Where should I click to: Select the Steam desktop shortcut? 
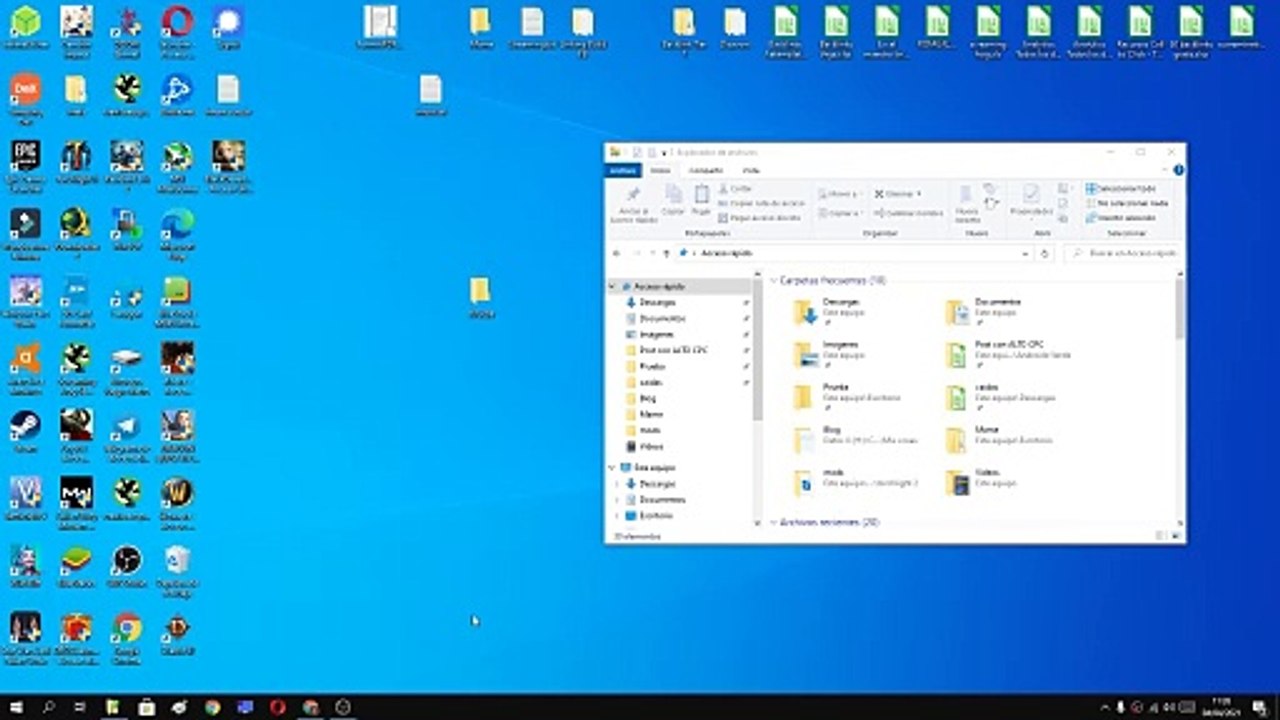pyautogui.click(x=25, y=432)
